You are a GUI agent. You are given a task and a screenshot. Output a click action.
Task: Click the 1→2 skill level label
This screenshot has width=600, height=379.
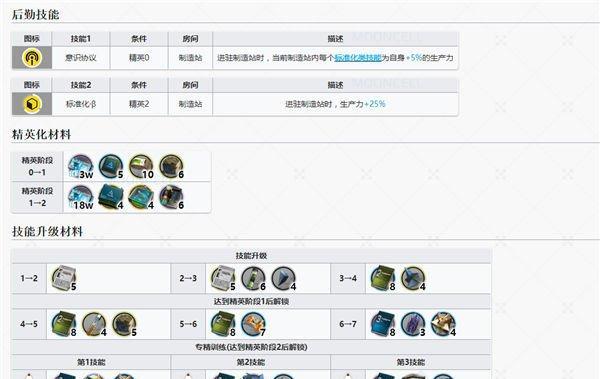(29, 278)
